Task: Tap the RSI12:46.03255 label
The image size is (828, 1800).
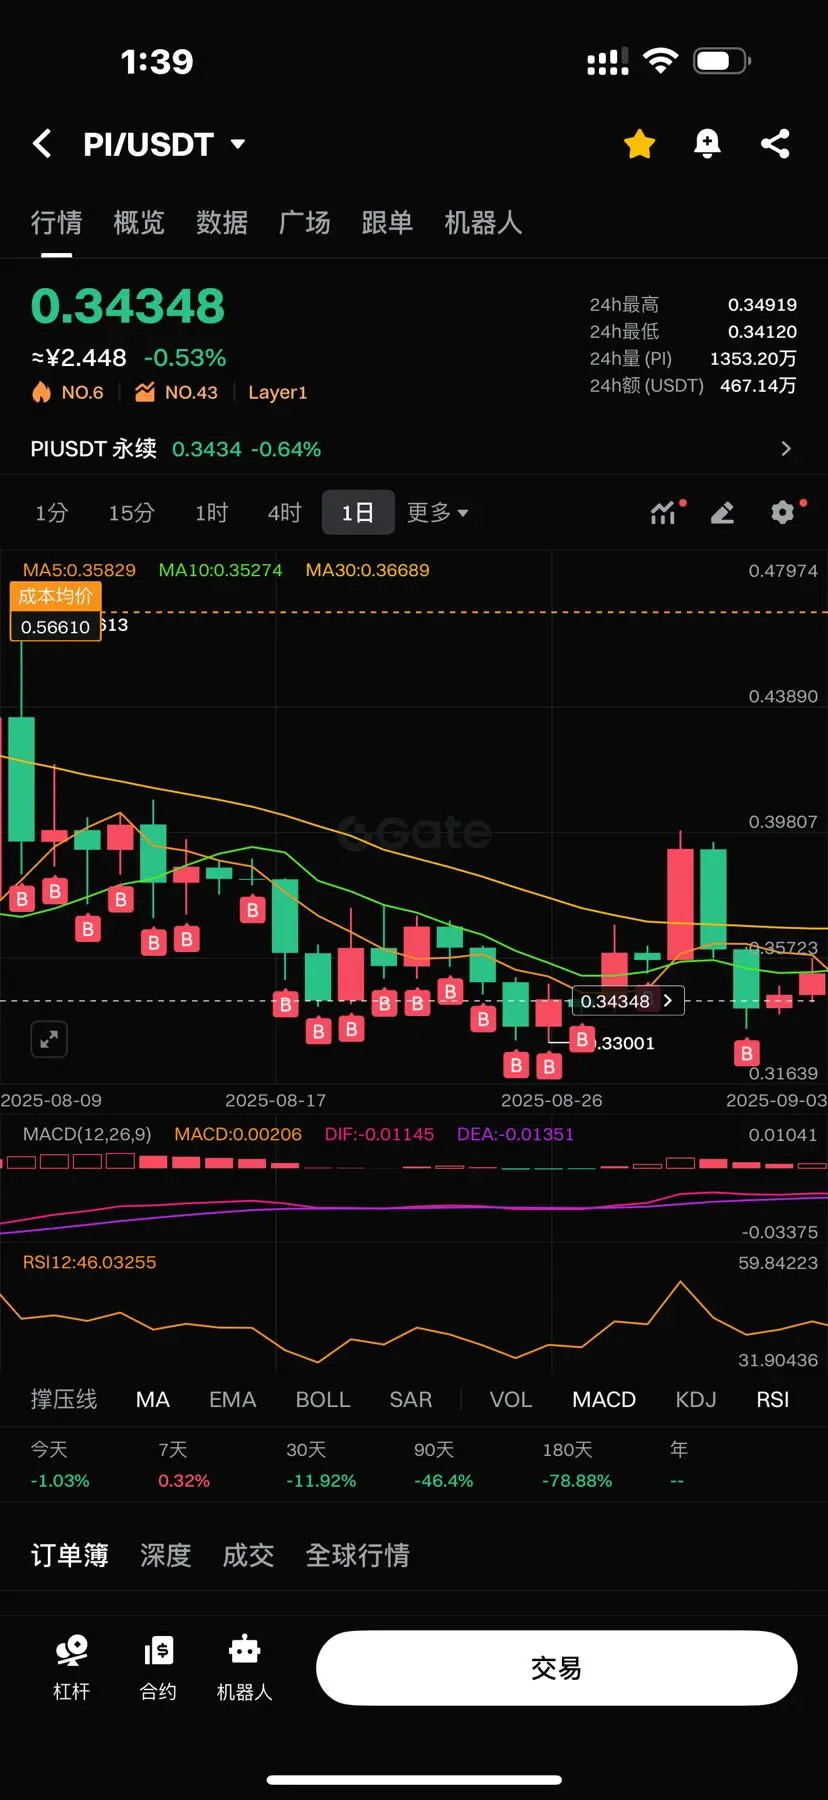Action: [x=89, y=1262]
